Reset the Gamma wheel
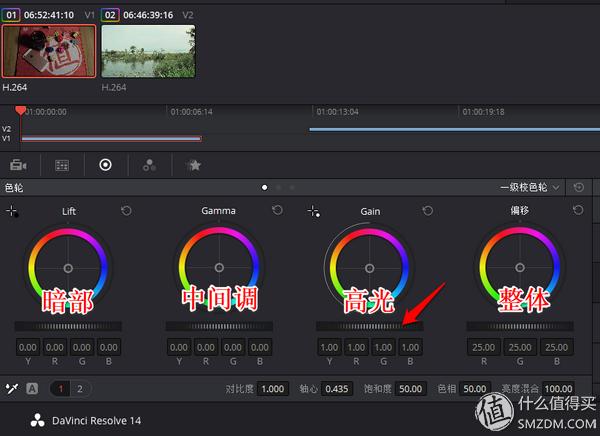This screenshot has width=600, height=436. [277, 210]
